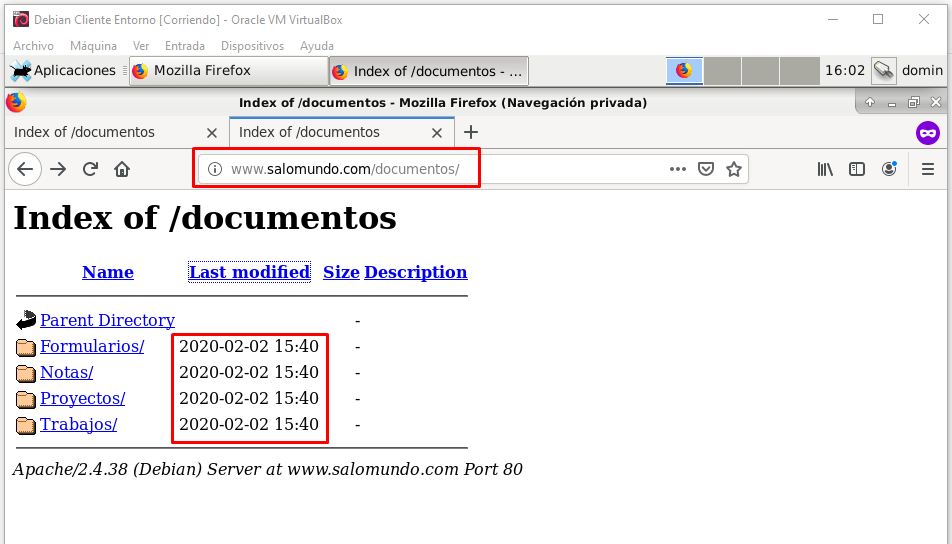952x544 pixels.
Task: Open the Proyectos/ directory link
Action: [82, 399]
